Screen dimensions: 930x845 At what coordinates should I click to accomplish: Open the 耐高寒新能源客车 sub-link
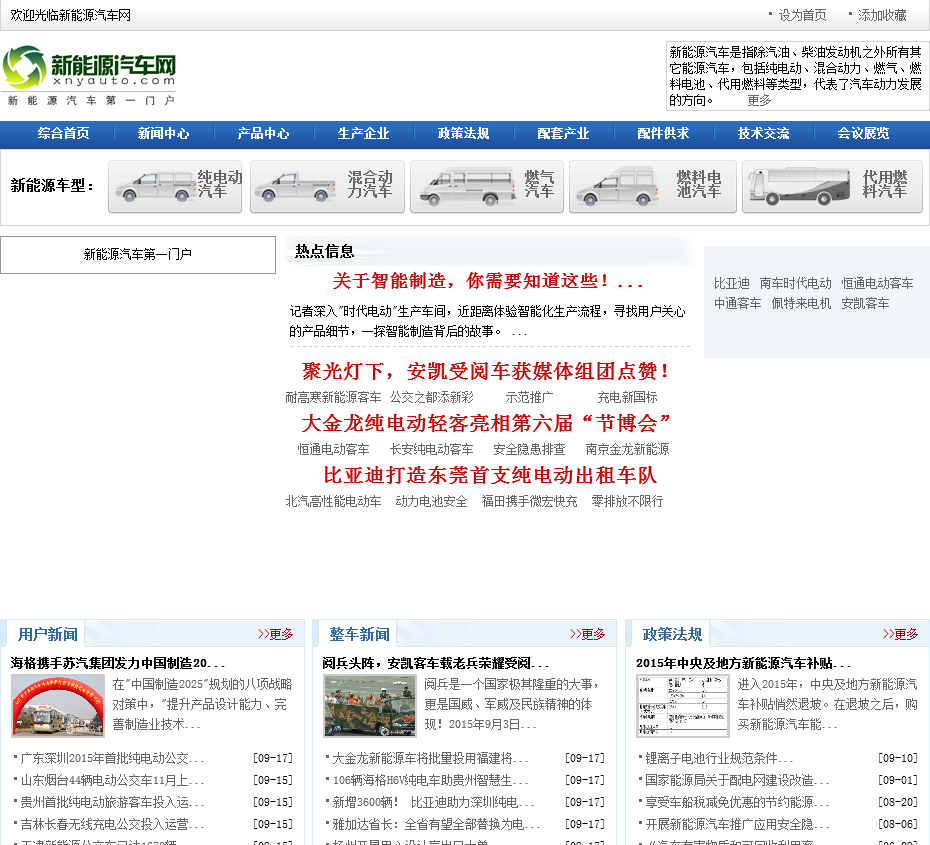(x=333, y=397)
